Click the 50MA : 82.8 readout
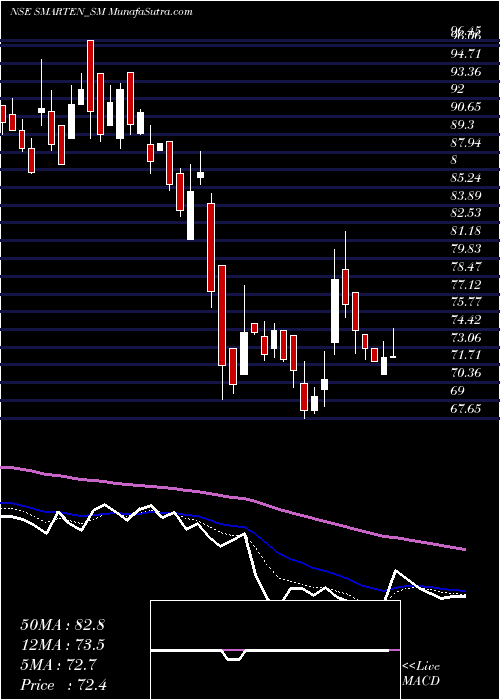Image resolution: width=500 pixels, height=700 pixels. (62, 625)
